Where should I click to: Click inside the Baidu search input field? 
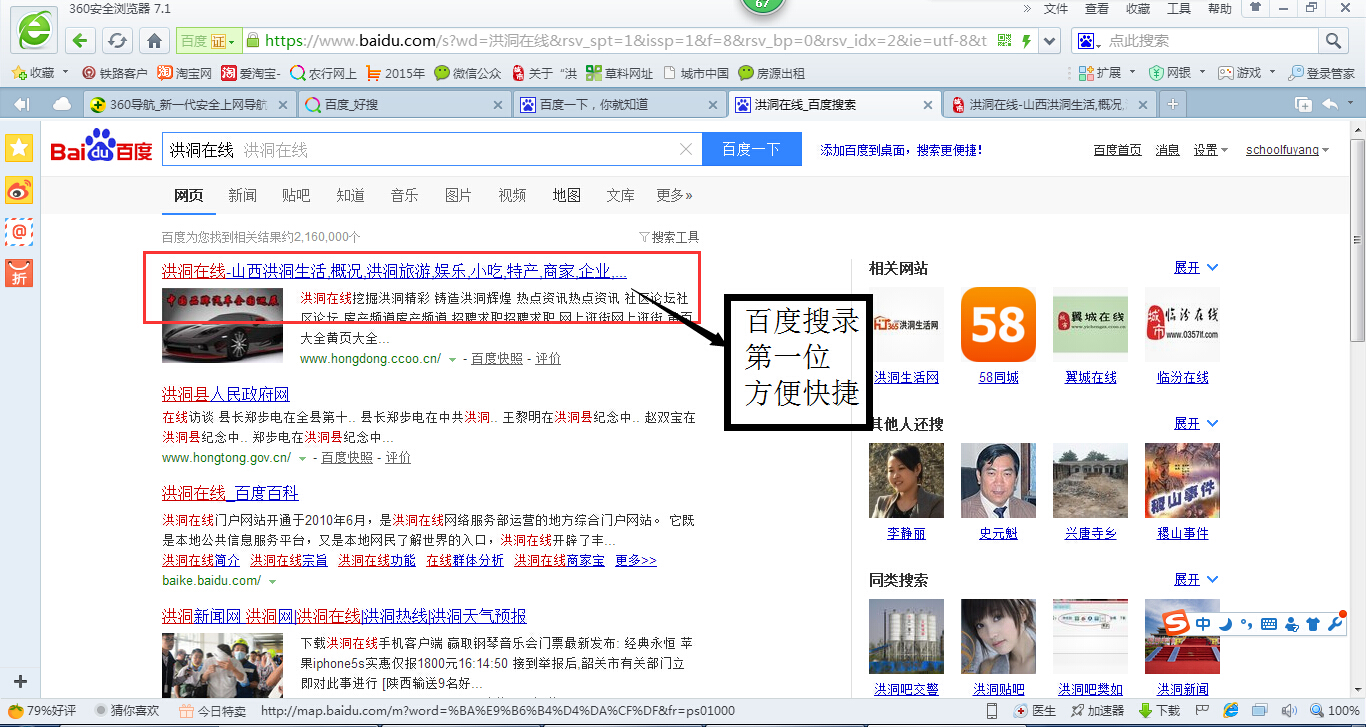(x=431, y=149)
